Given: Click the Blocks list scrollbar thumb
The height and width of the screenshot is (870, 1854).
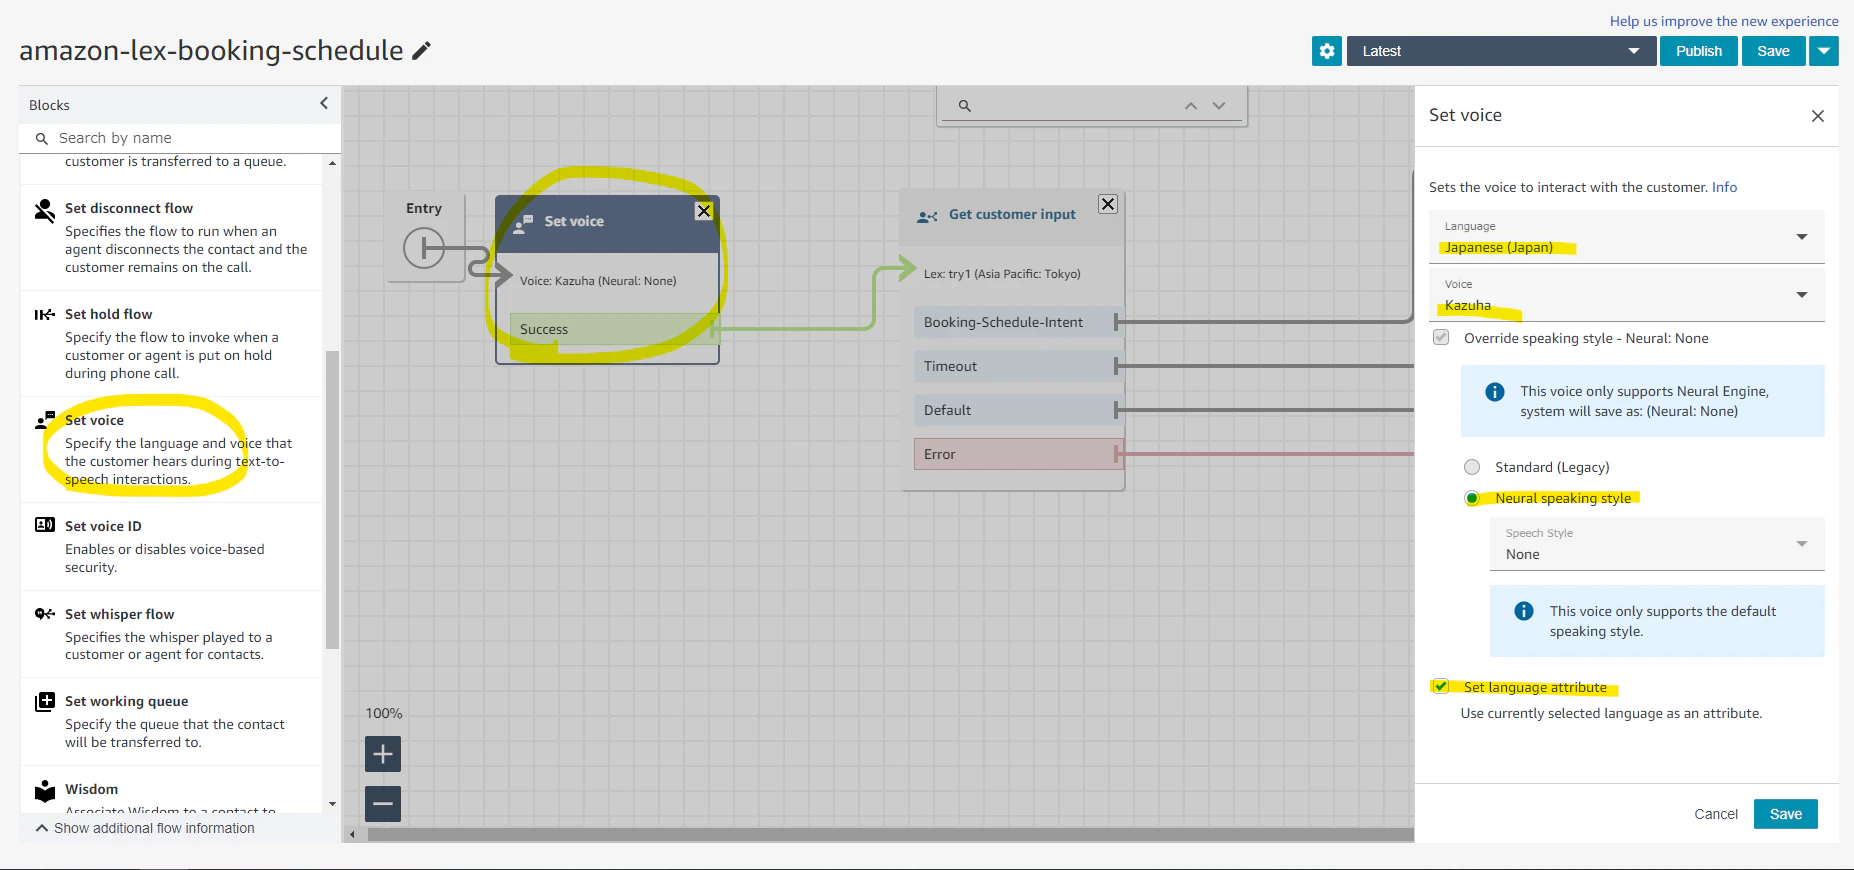Looking at the screenshot, I should click(x=333, y=500).
